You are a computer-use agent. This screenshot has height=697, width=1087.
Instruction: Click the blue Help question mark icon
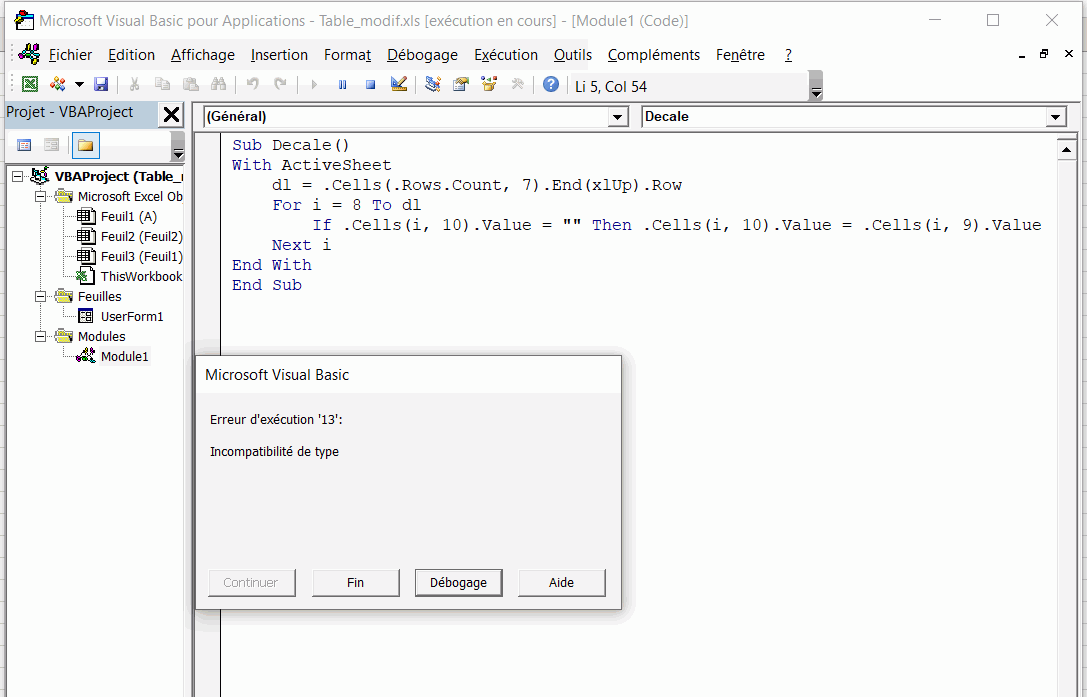tap(551, 85)
